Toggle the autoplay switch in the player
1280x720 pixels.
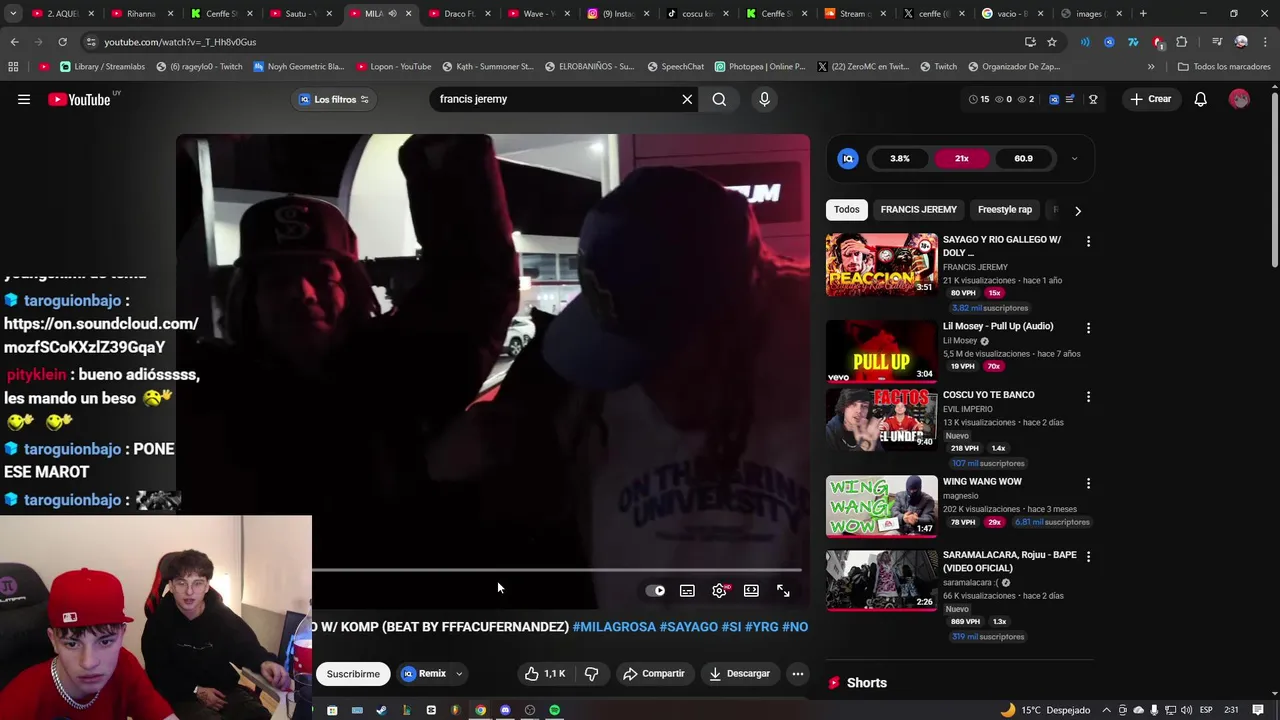[x=655, y=591]
